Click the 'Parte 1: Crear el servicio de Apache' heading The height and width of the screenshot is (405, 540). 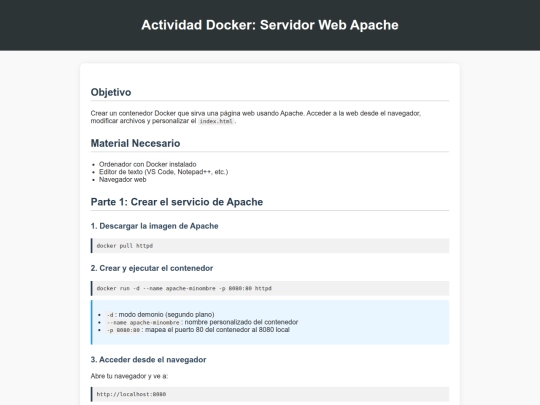pos(177,202)
